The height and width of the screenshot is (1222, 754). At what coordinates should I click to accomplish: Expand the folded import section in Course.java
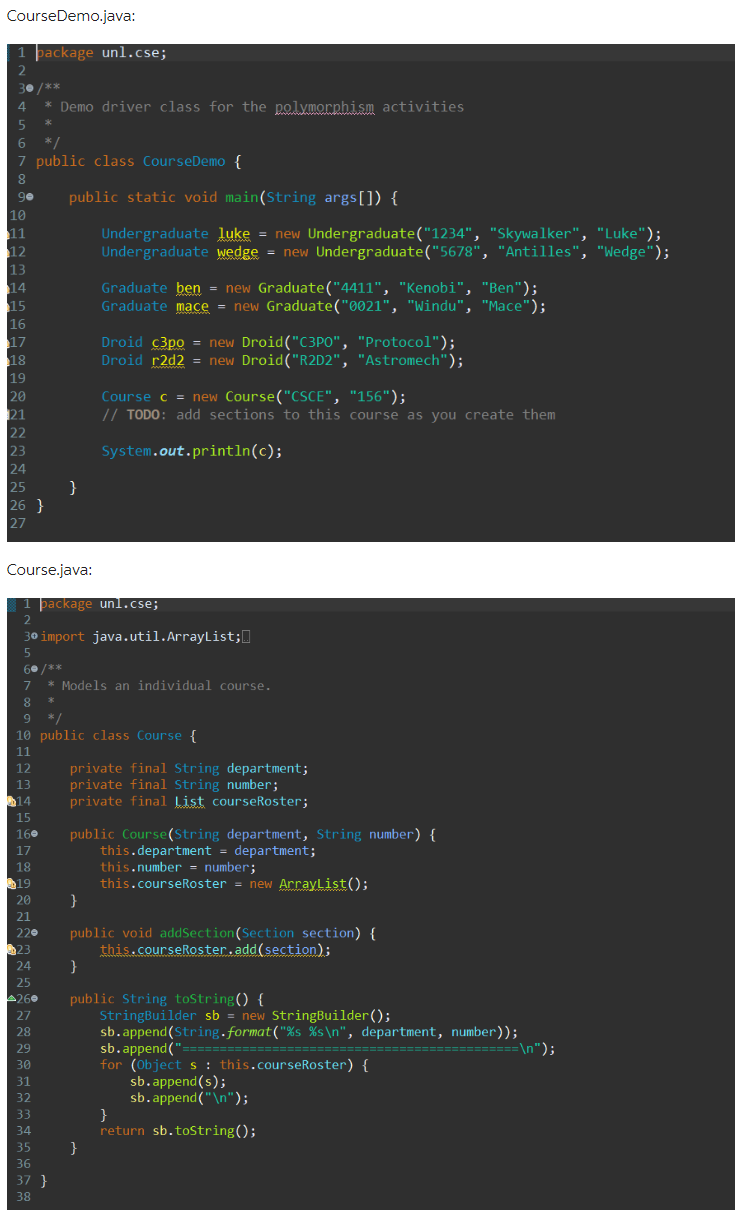[34, 637]
